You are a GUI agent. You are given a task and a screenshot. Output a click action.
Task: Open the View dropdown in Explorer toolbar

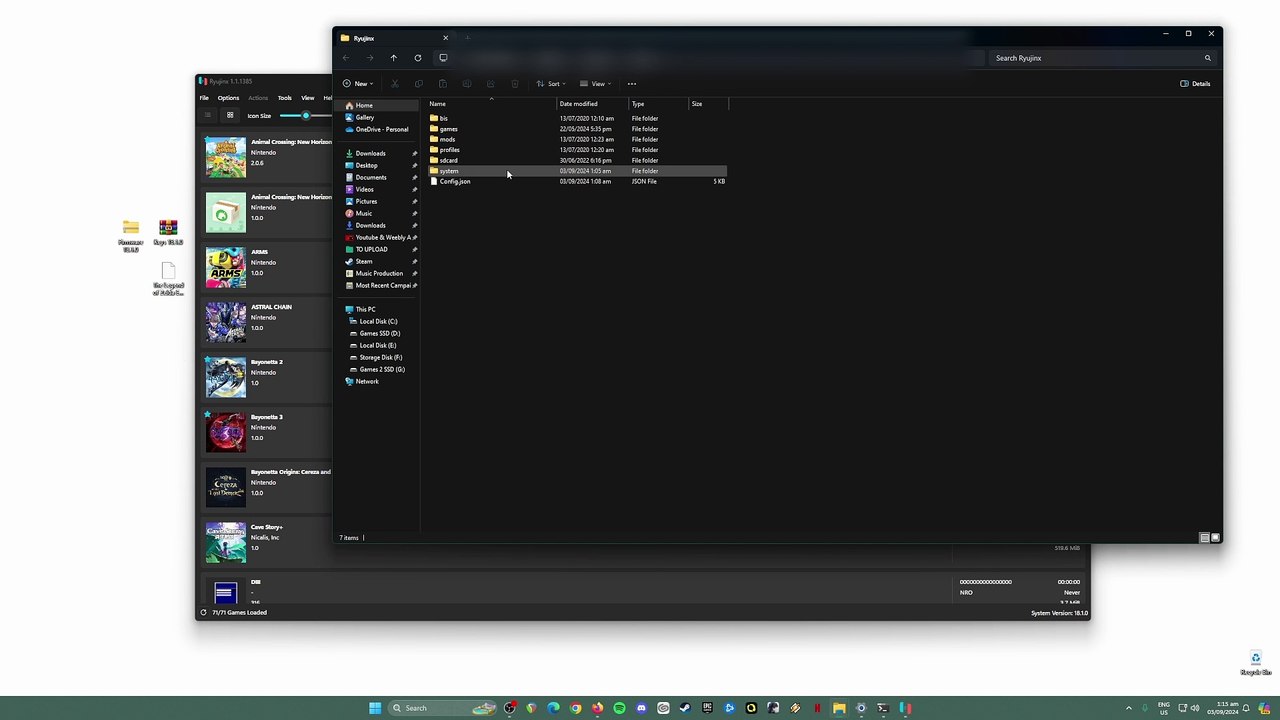coord(595,84)
